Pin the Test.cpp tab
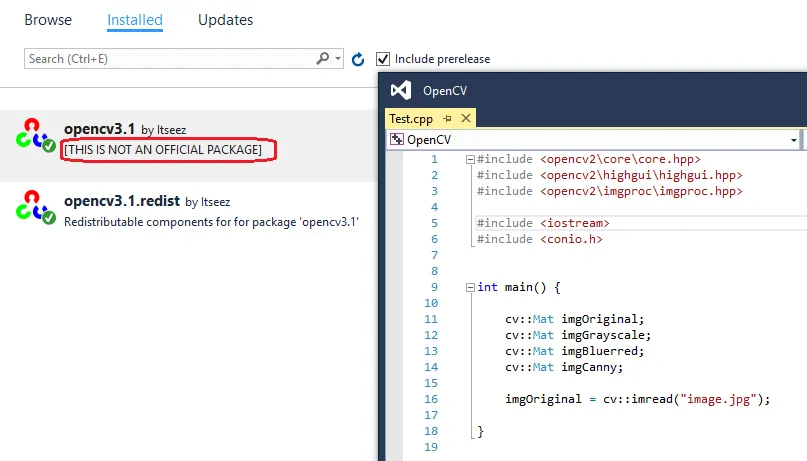807x461 pixels. coord(447,118)
